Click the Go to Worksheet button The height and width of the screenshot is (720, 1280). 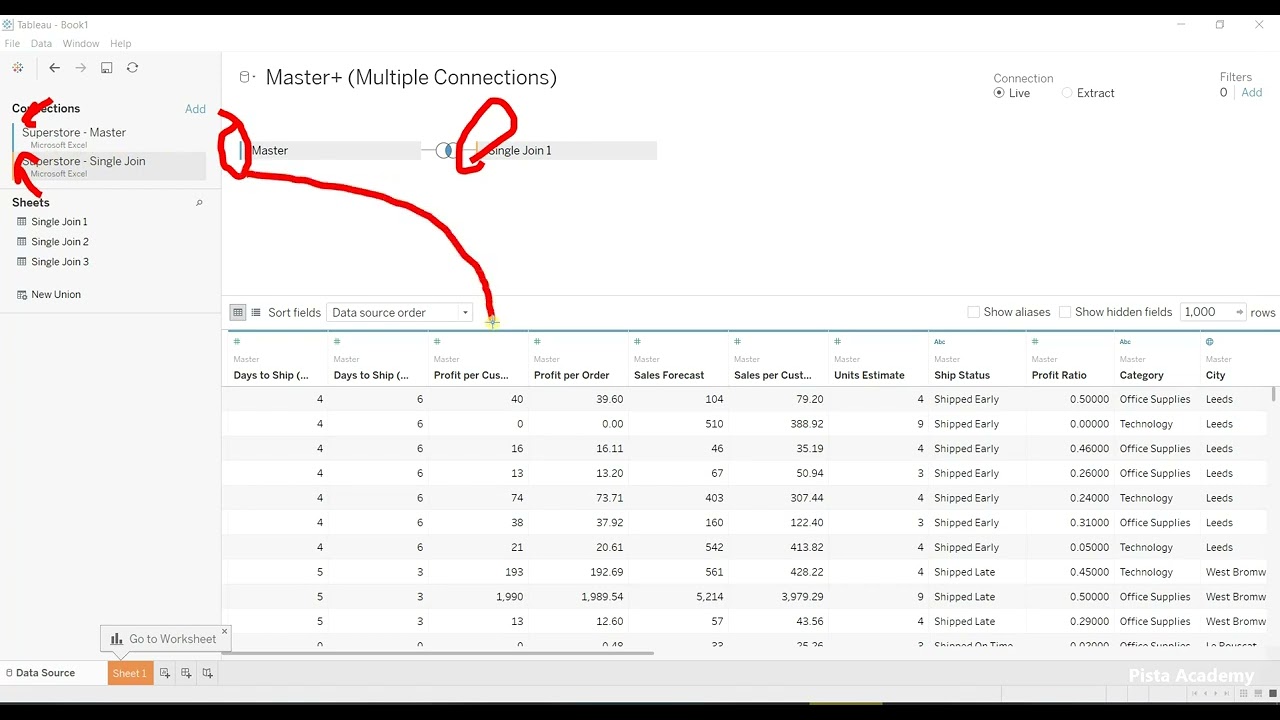[163, 639]
